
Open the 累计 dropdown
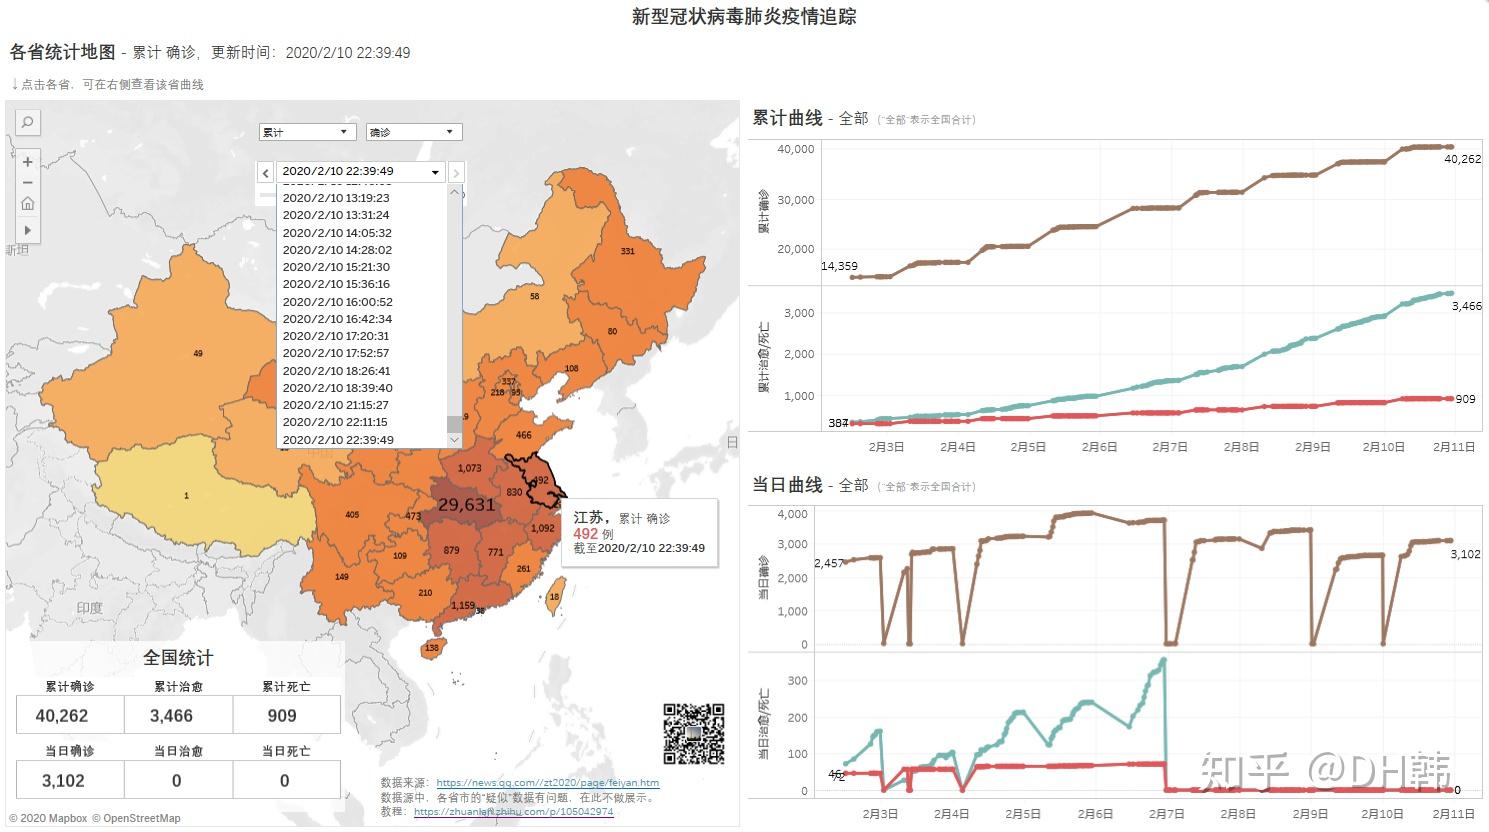307,132
